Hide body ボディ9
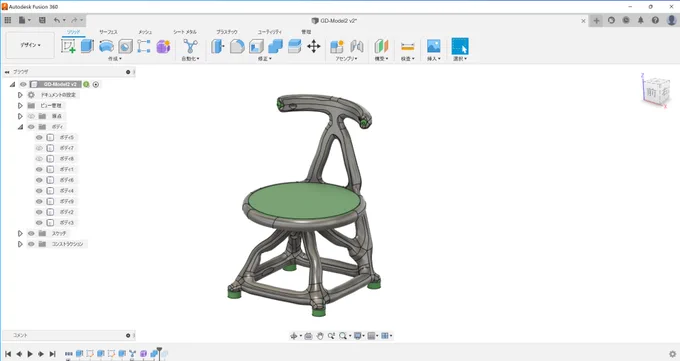680x361 pixels. click(39, 201)
